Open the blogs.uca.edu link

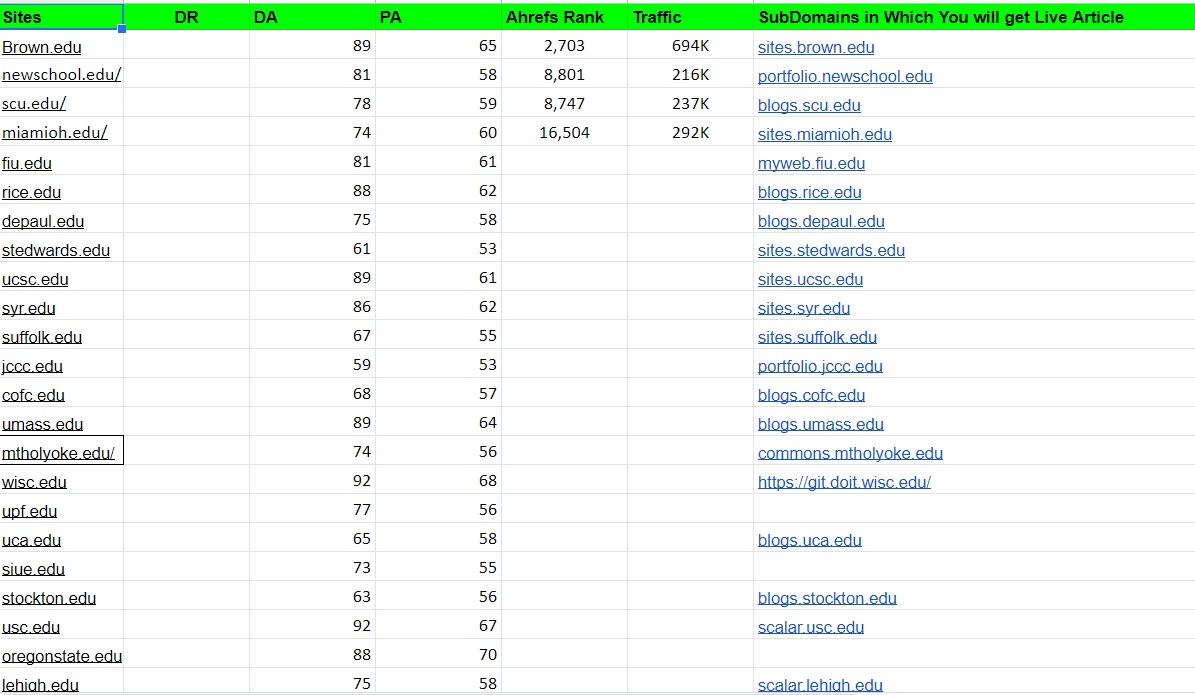click(x=809, y=540)
